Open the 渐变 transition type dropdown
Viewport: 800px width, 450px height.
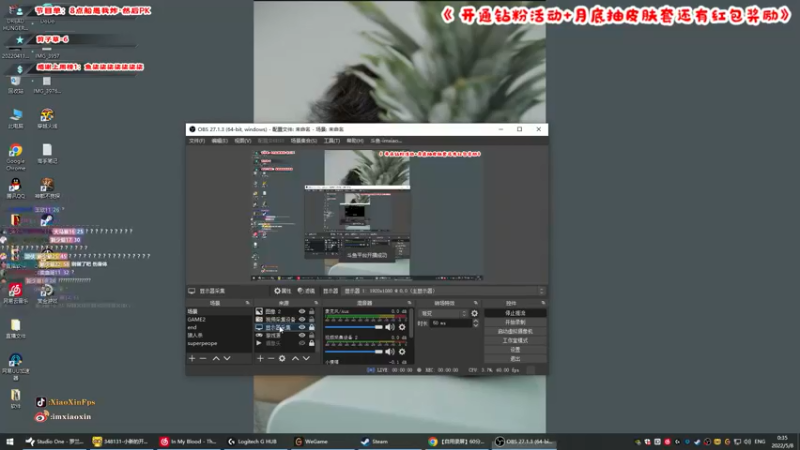443,313
